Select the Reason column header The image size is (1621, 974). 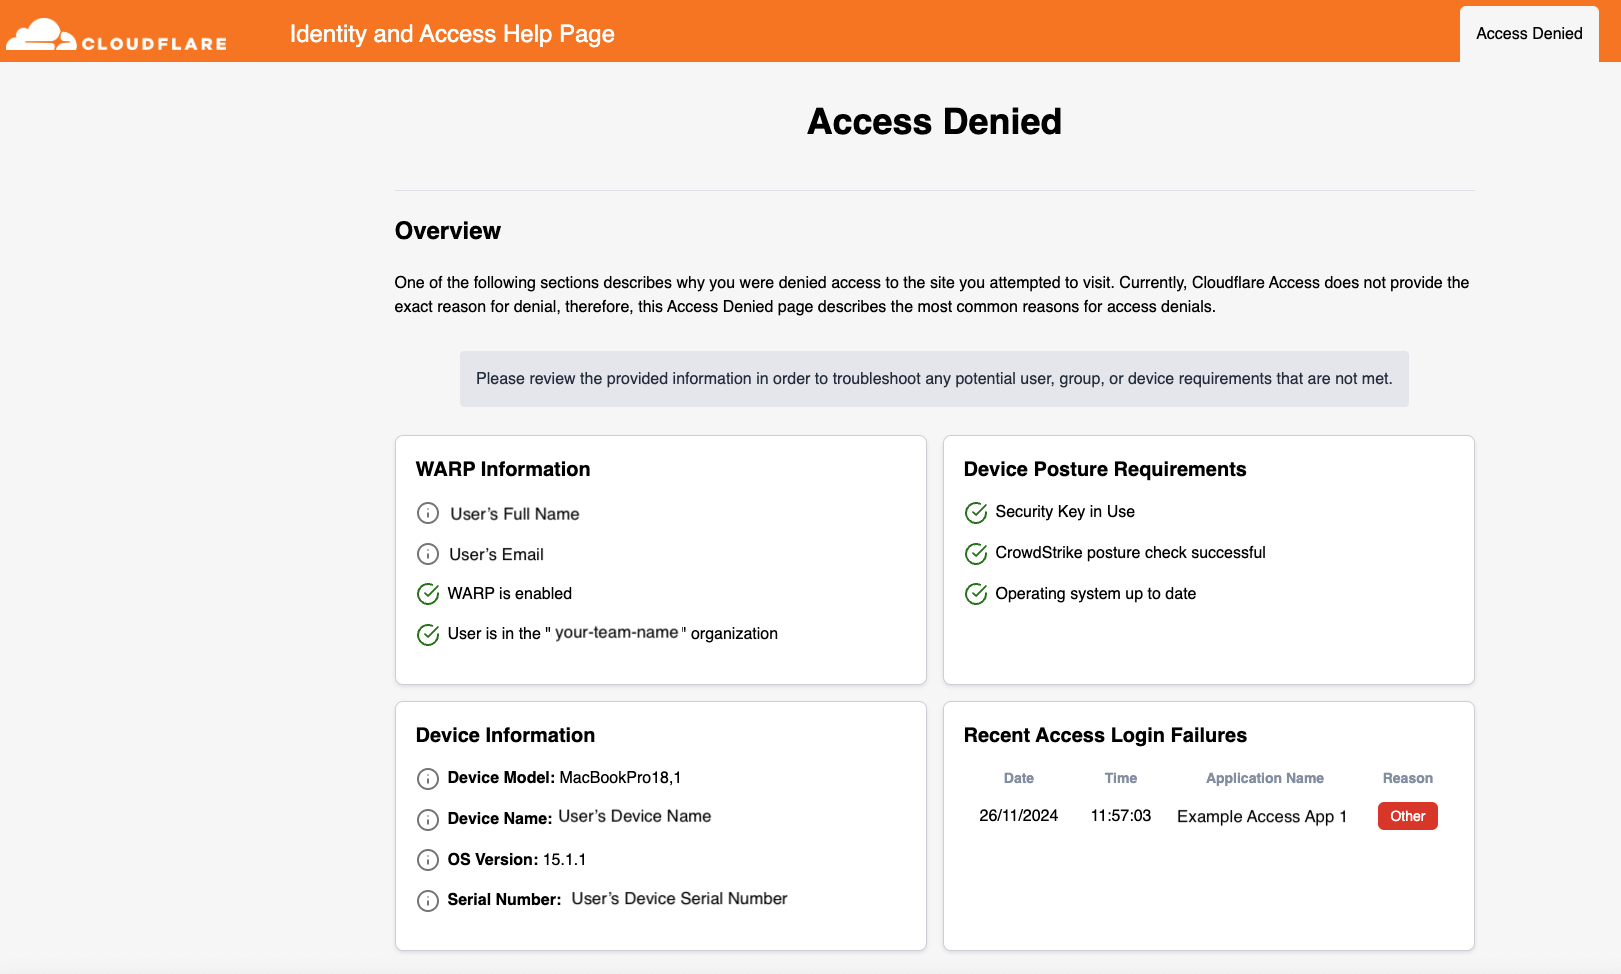click(x=1407, y=778)
